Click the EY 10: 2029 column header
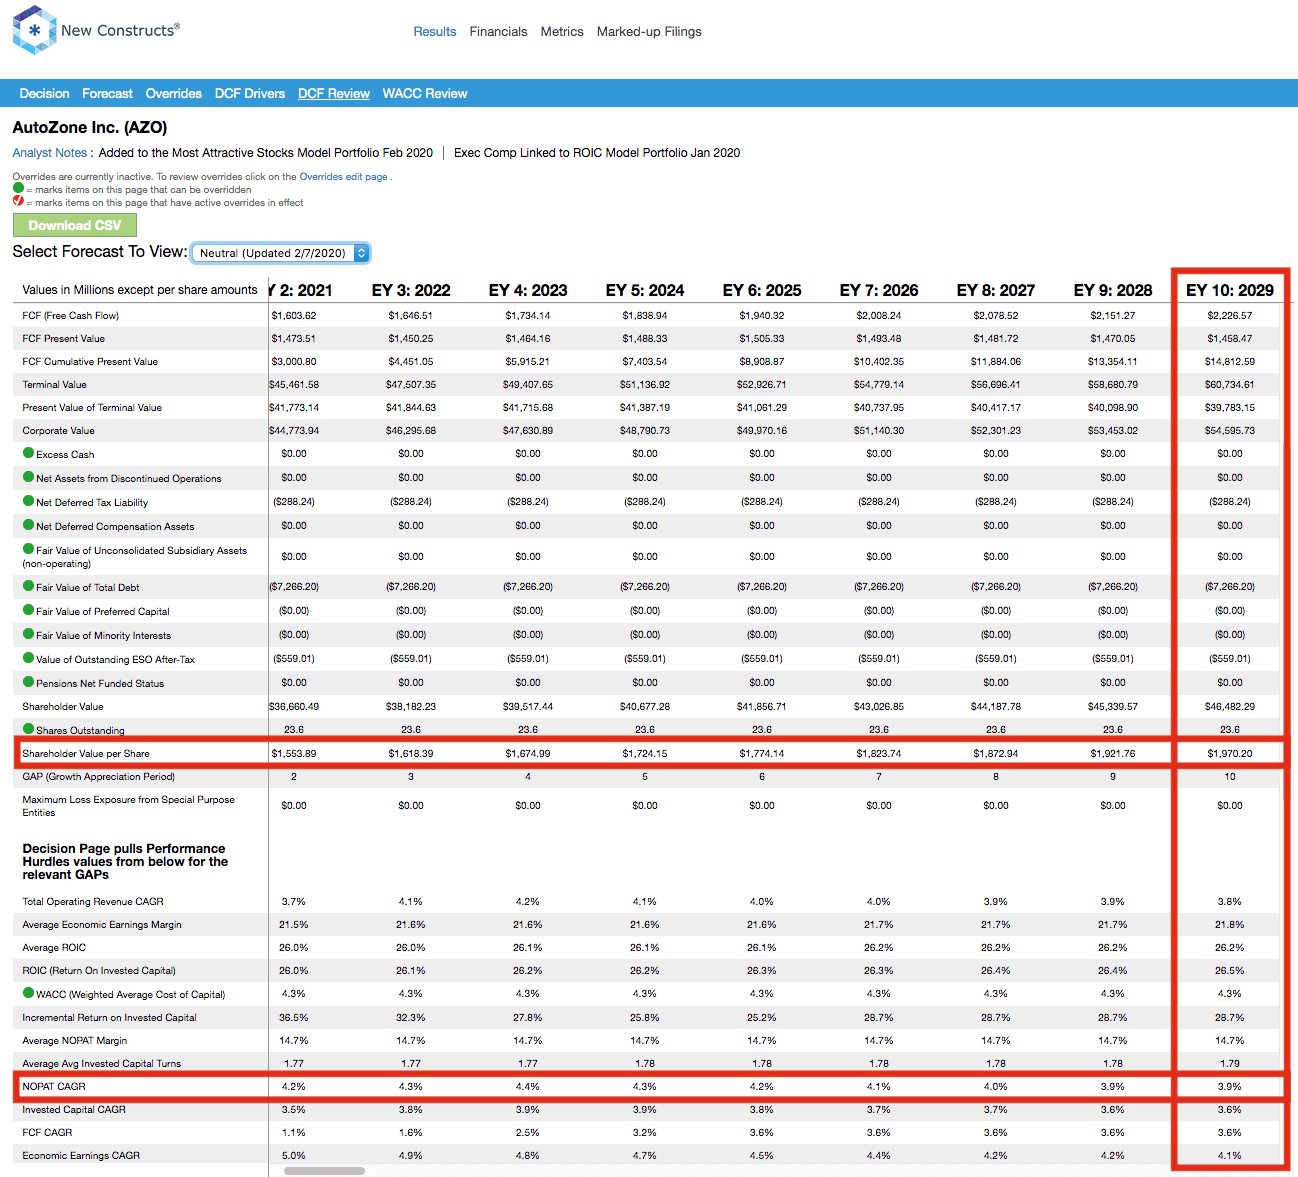Image resolution: width=1298 pixels, height=1177 pixels. point(1230,290)
